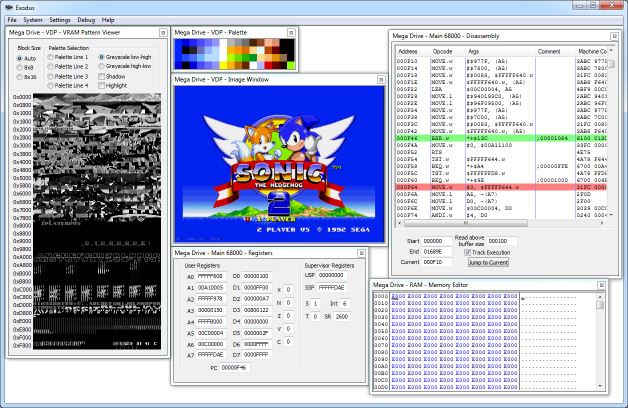Choose Palette Line 4 radio button

coord(68,86)
